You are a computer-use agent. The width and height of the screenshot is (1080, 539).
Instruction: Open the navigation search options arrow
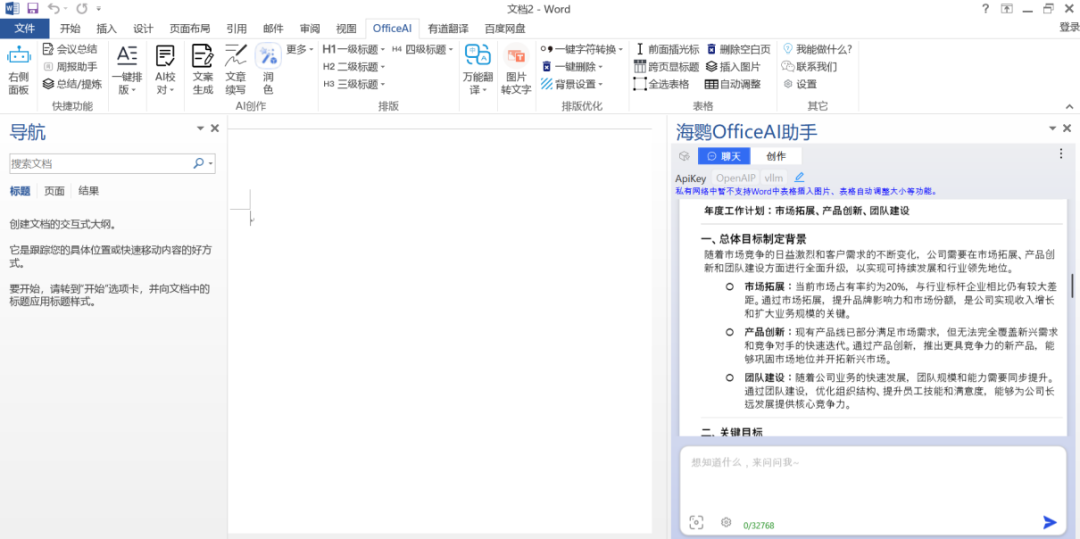[211, 164]
